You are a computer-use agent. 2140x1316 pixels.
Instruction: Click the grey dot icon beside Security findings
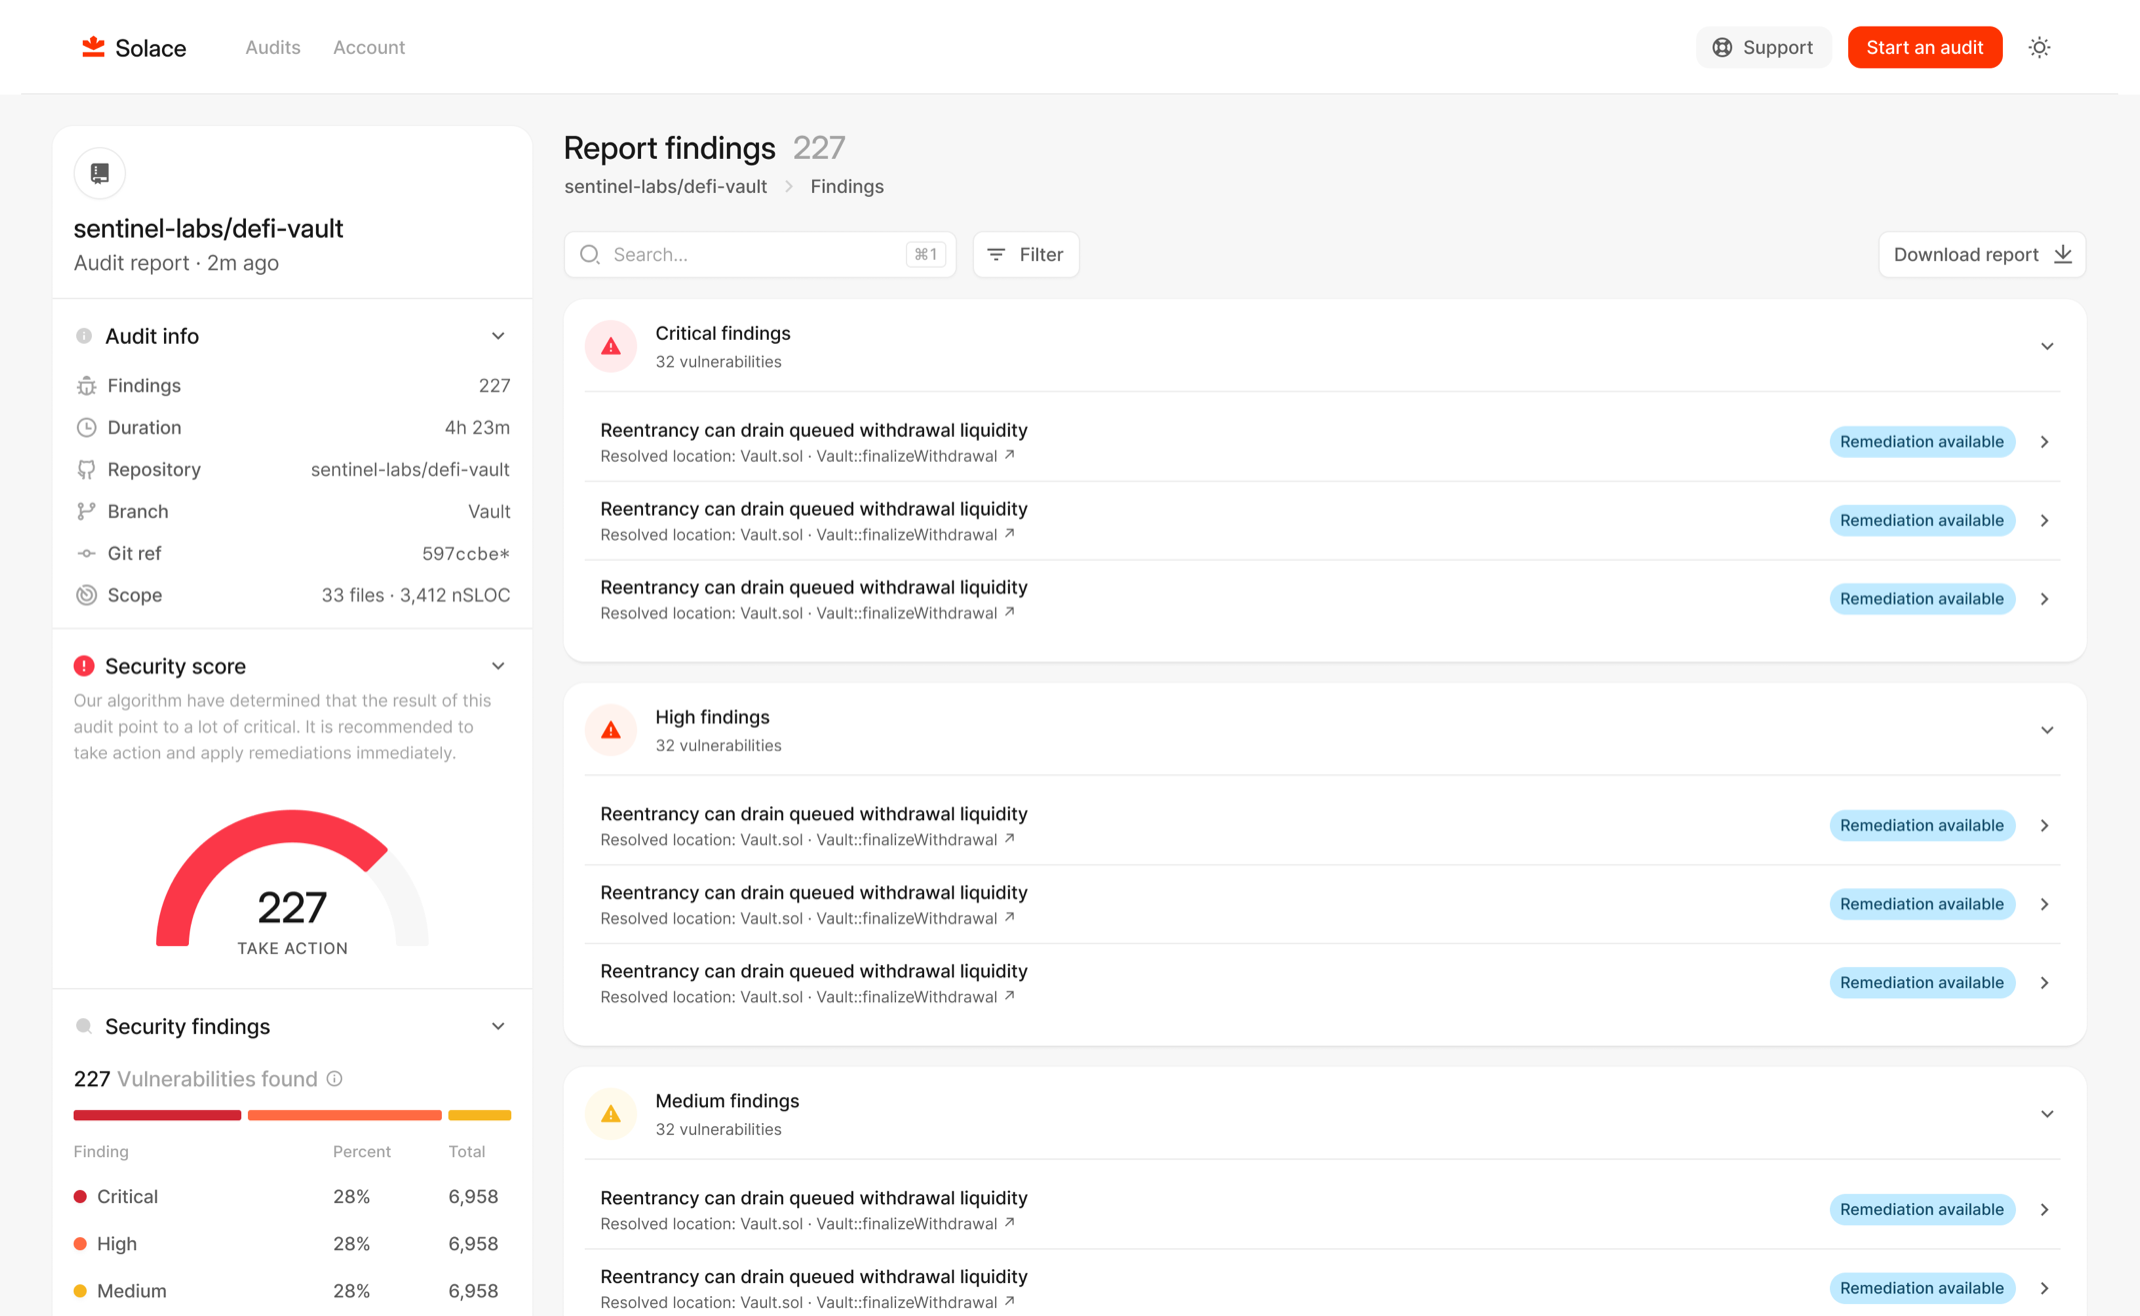(84, 1026)
